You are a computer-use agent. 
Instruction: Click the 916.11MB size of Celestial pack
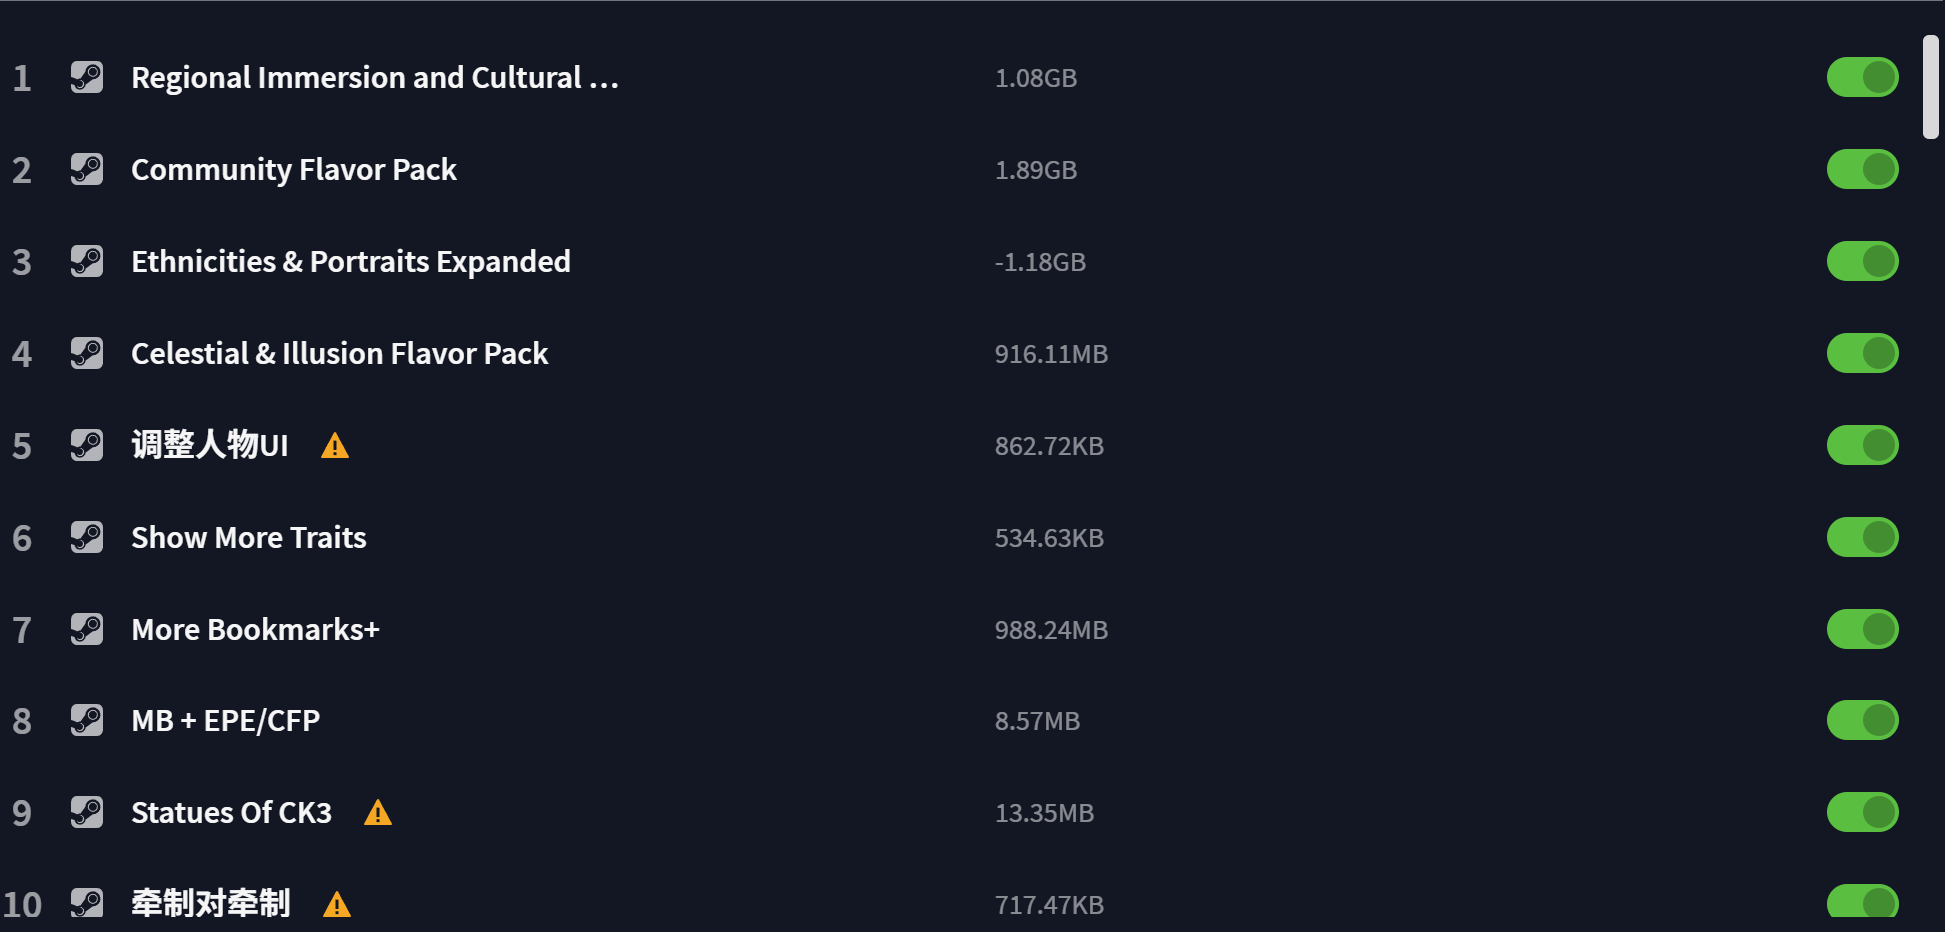coord(1051,354)
